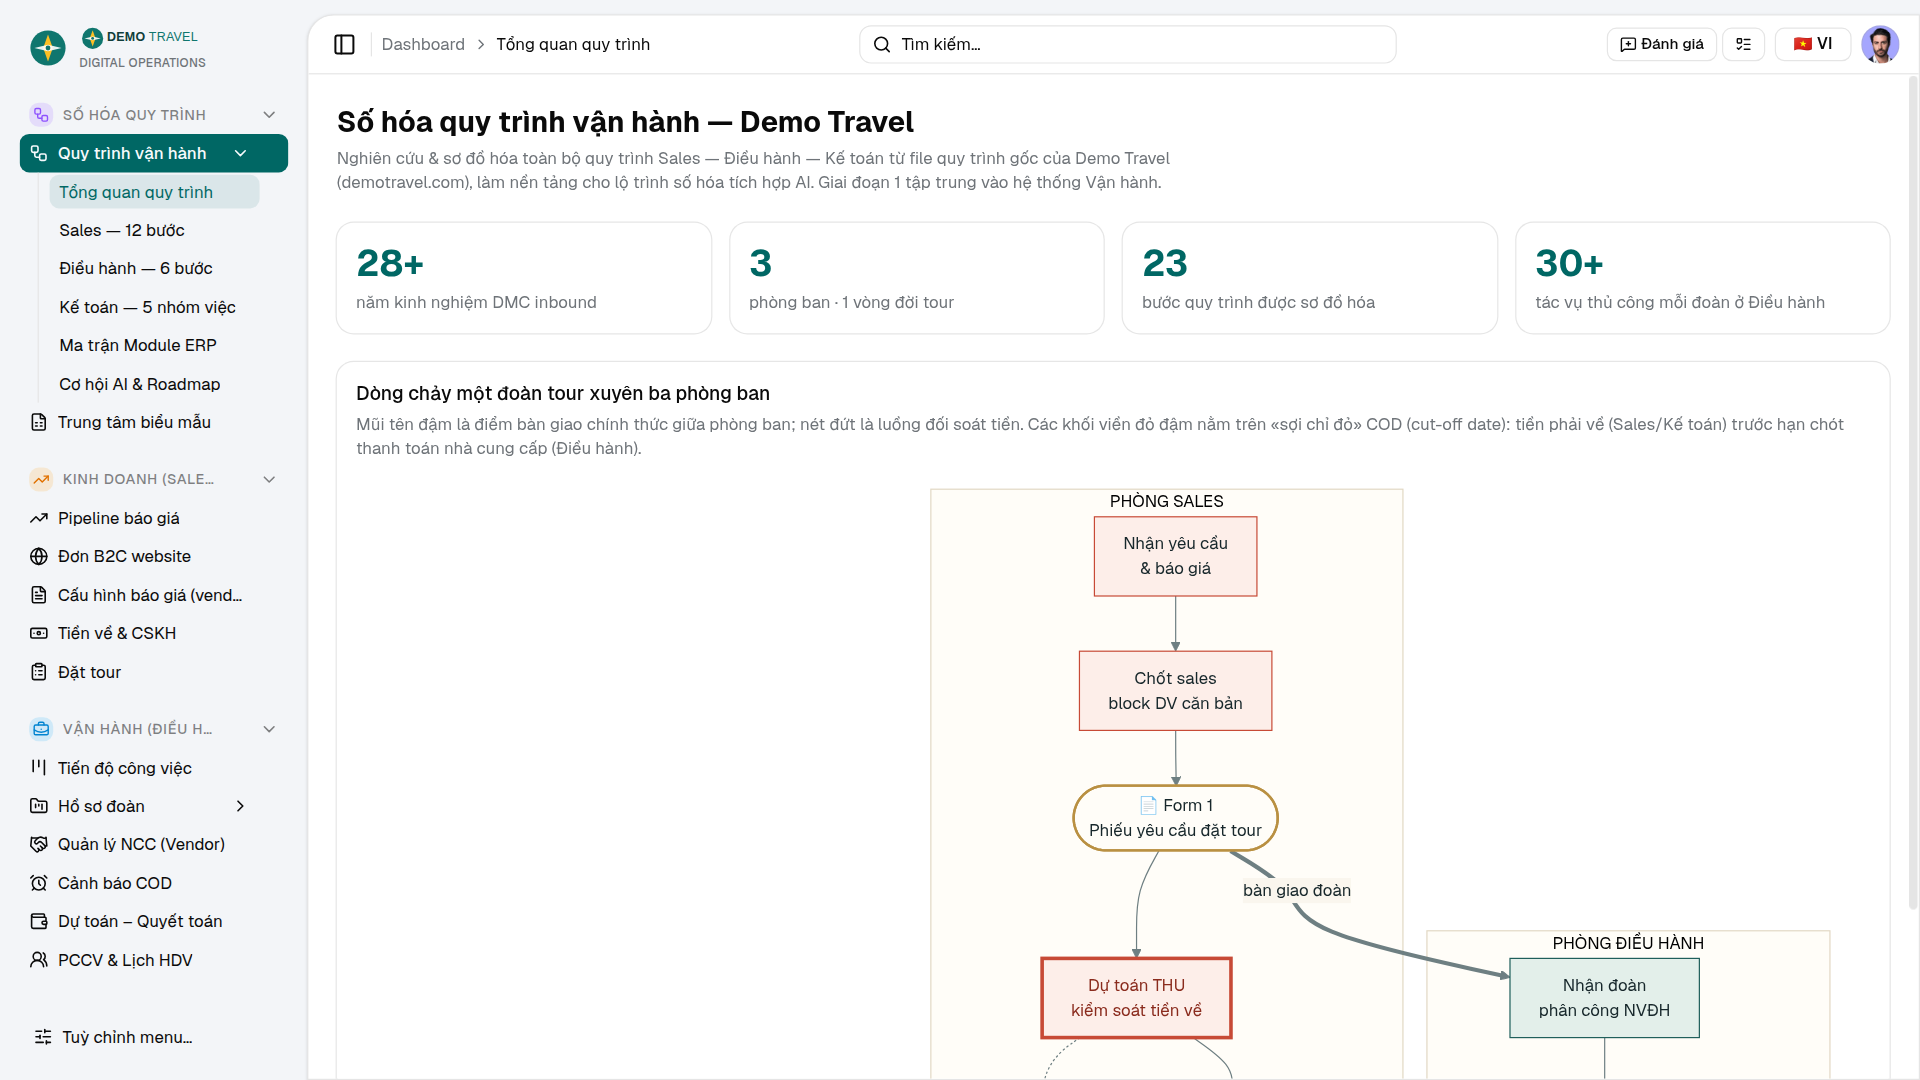This screenshot has height=1080, width=1920.
Task: Click the PHÒNG ĐIỀU HÀNH lane title
Action: coord(1628,943)
